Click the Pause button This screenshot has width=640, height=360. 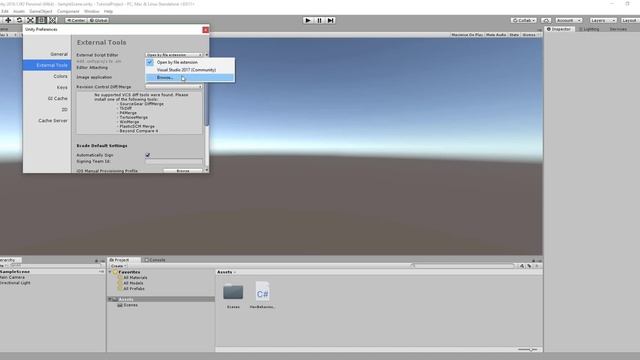319,20
